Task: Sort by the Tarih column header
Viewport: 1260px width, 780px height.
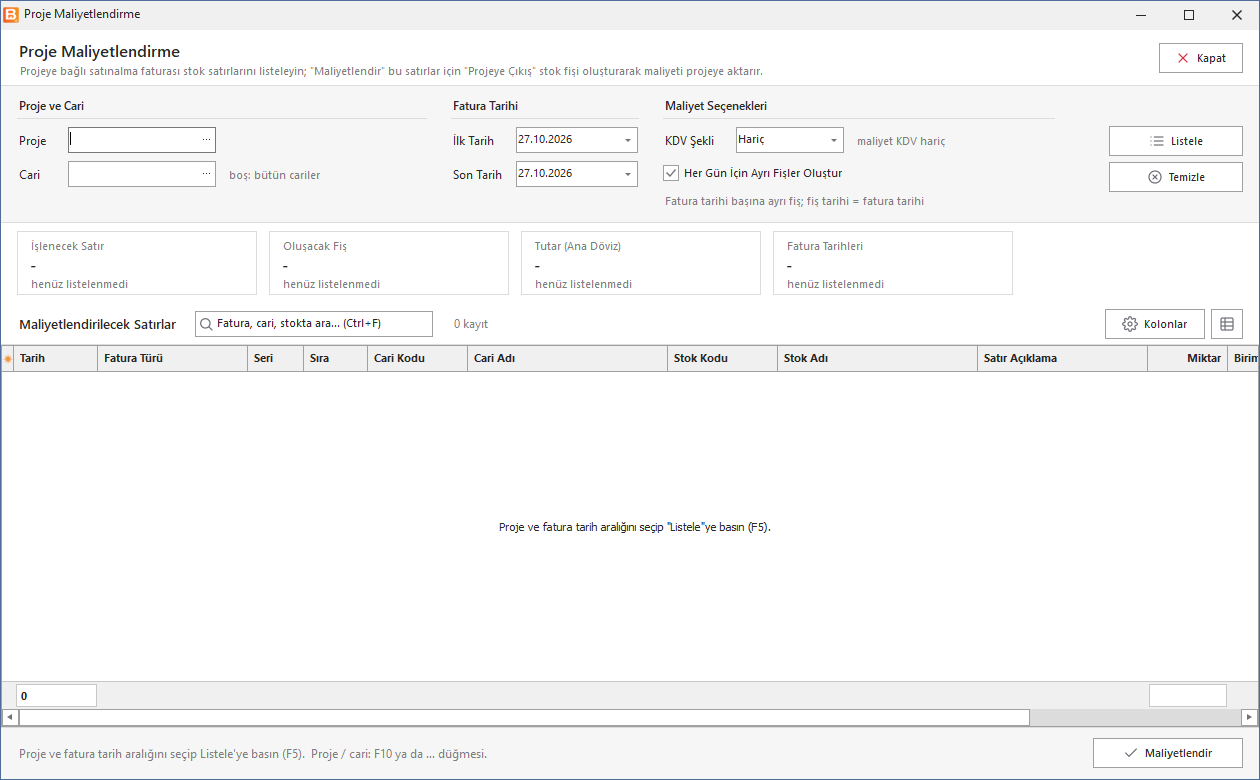Action: (x=56, y=358)
